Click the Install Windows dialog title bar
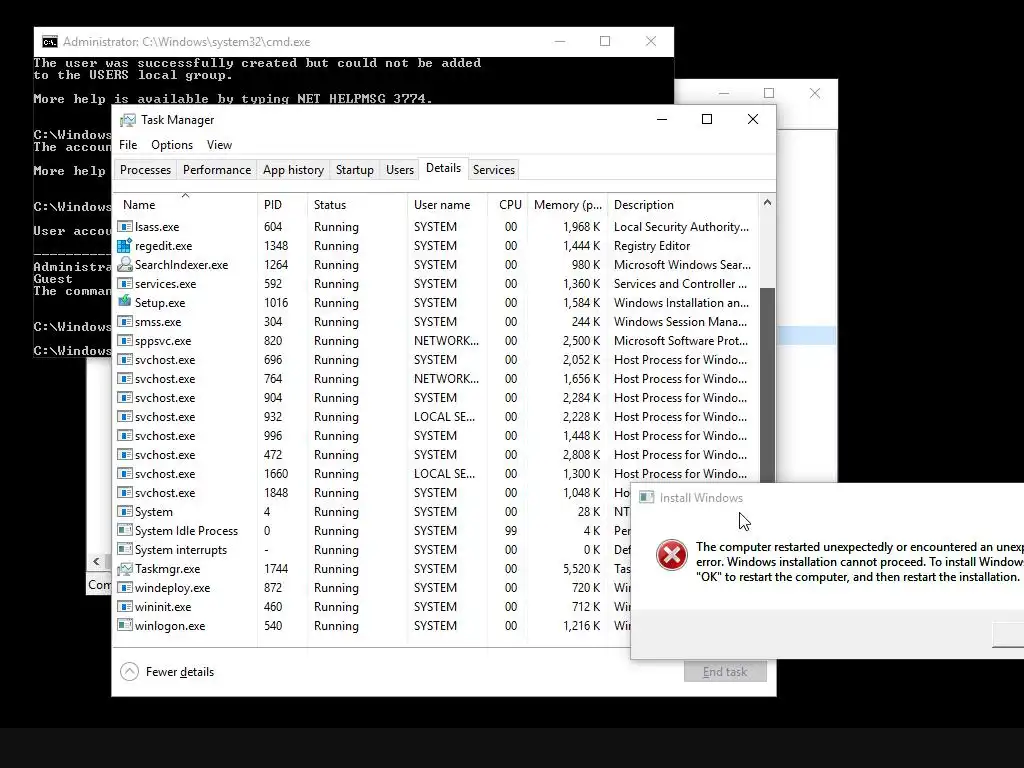 827,498
